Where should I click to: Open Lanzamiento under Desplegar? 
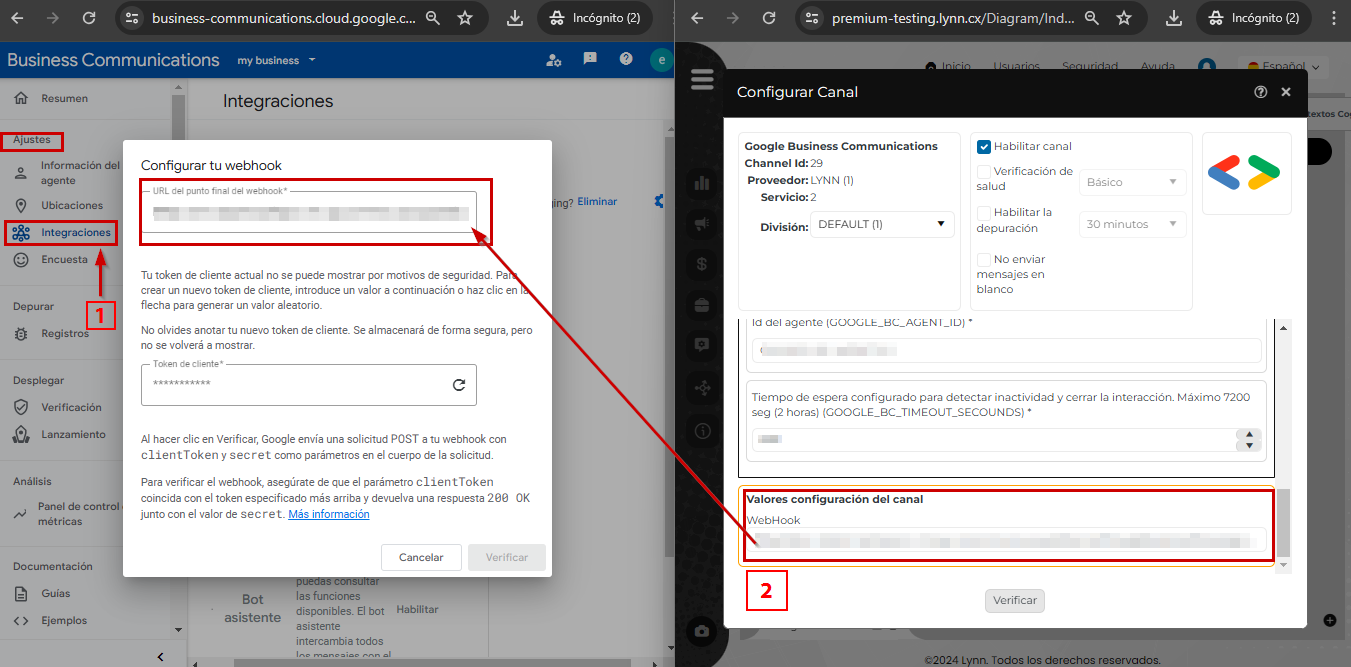(x=73, y=434)
